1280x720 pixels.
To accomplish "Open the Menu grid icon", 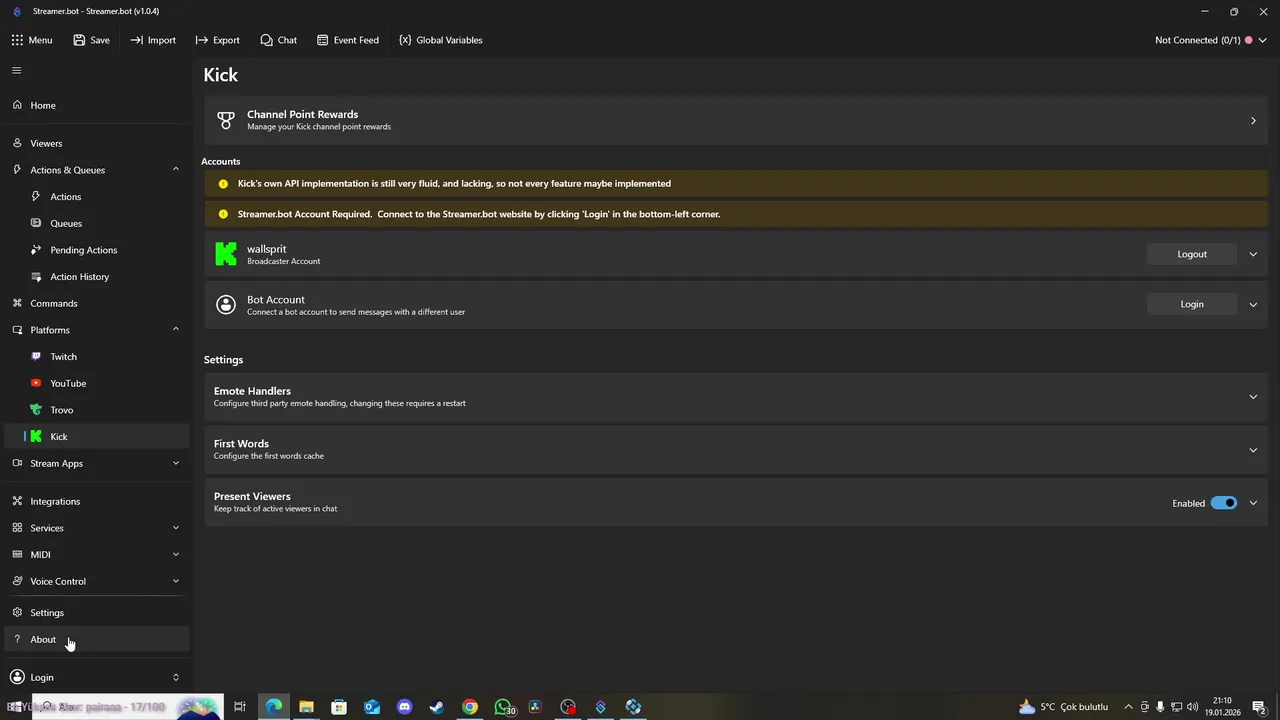I will pyautogui.click(x=17, y=40).
